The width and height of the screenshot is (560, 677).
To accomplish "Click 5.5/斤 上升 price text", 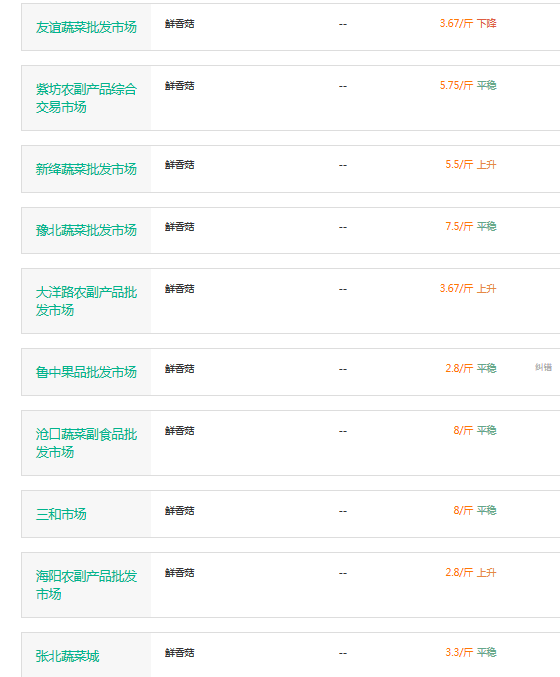I will coord(471,165).
